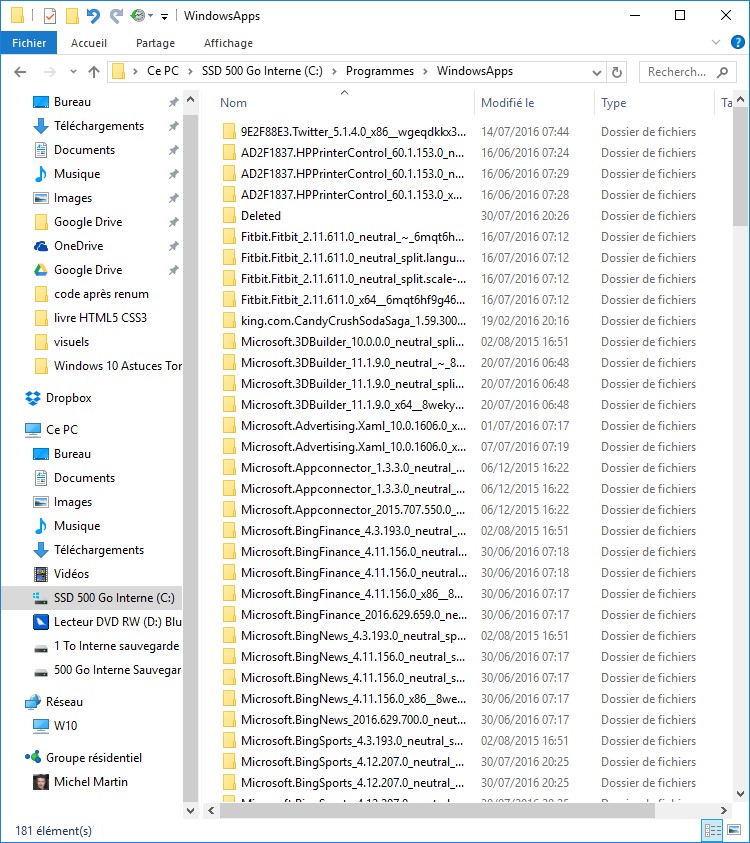Select Microsoft.BingNews_2016.629.700.0 folder

tap(353, 719)
